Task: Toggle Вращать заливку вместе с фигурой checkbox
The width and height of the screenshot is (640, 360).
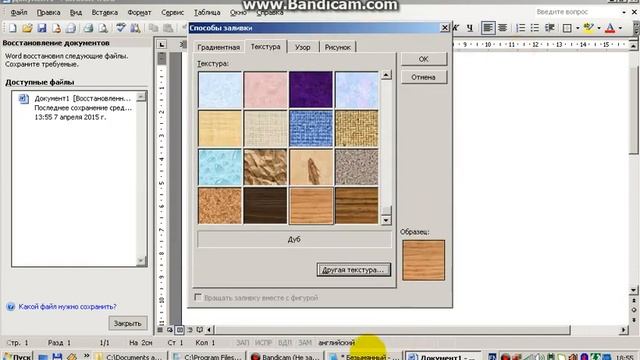Action: tap(198, 297)
